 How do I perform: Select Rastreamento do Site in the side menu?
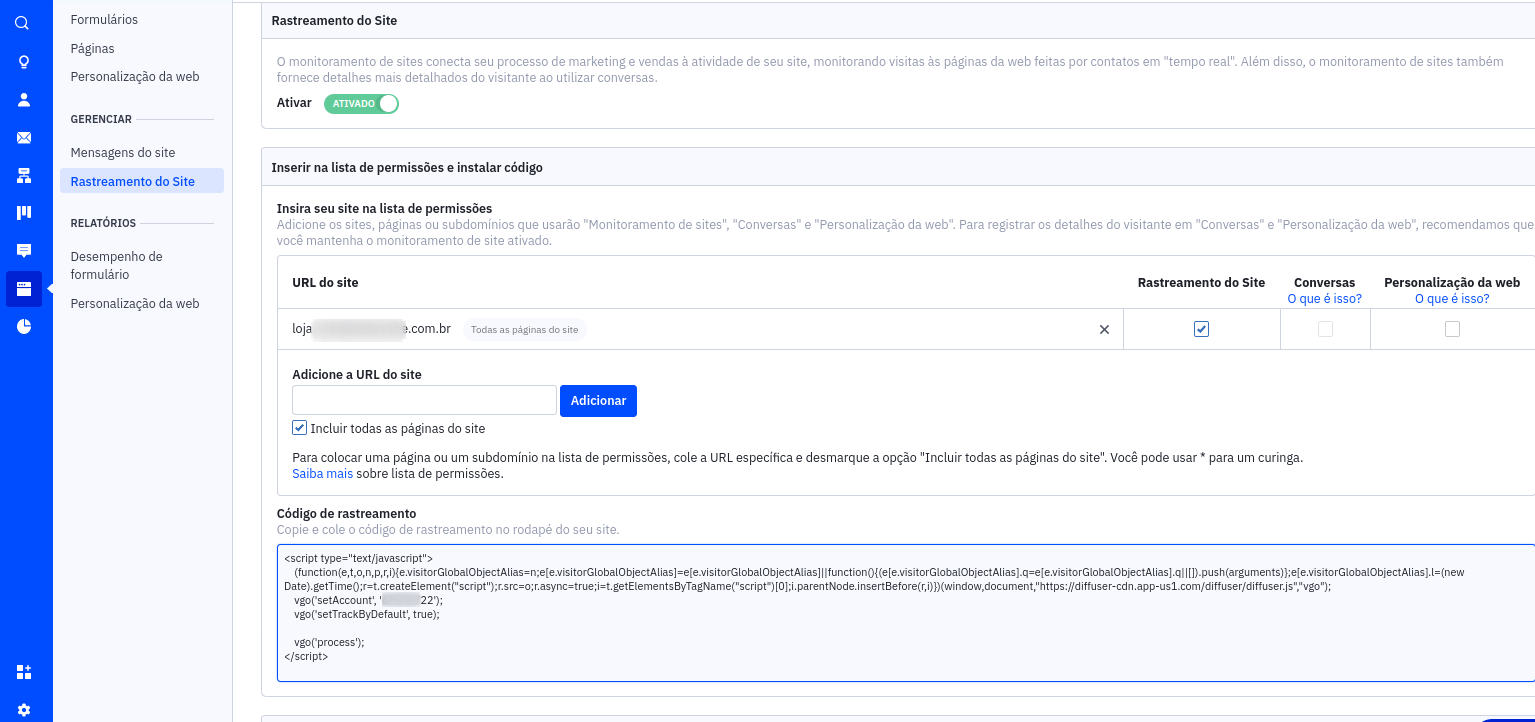pos(141,181)
